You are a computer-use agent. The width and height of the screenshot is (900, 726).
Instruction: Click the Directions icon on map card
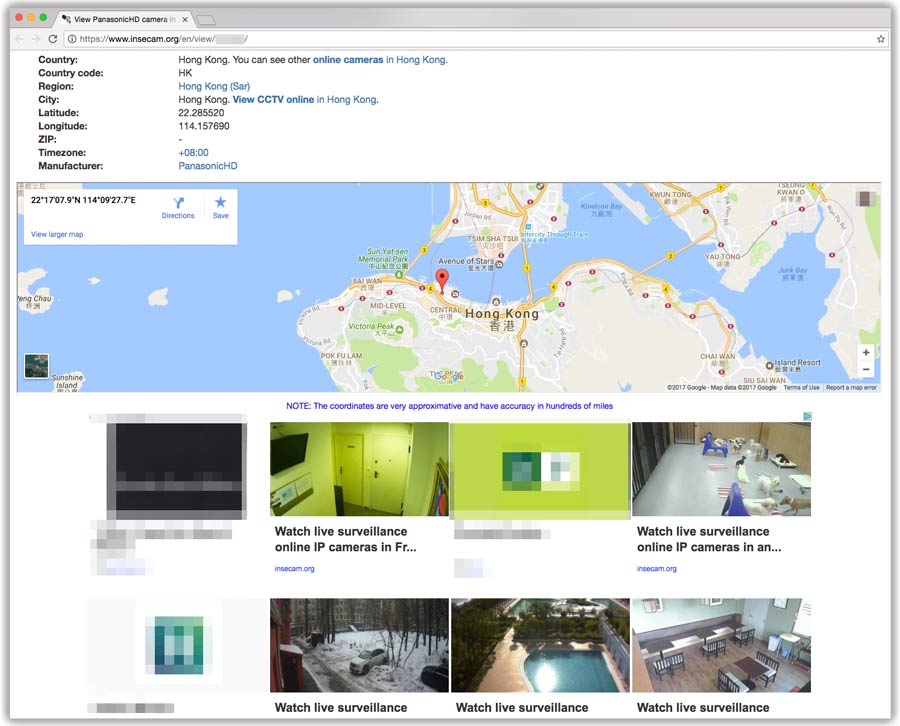tap(178, 203)
